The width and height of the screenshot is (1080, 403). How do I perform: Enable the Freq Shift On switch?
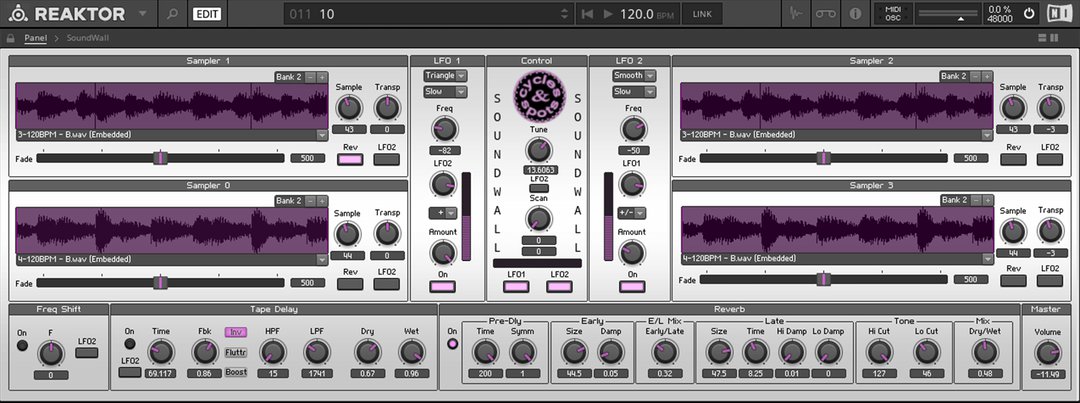pos(22,346)
